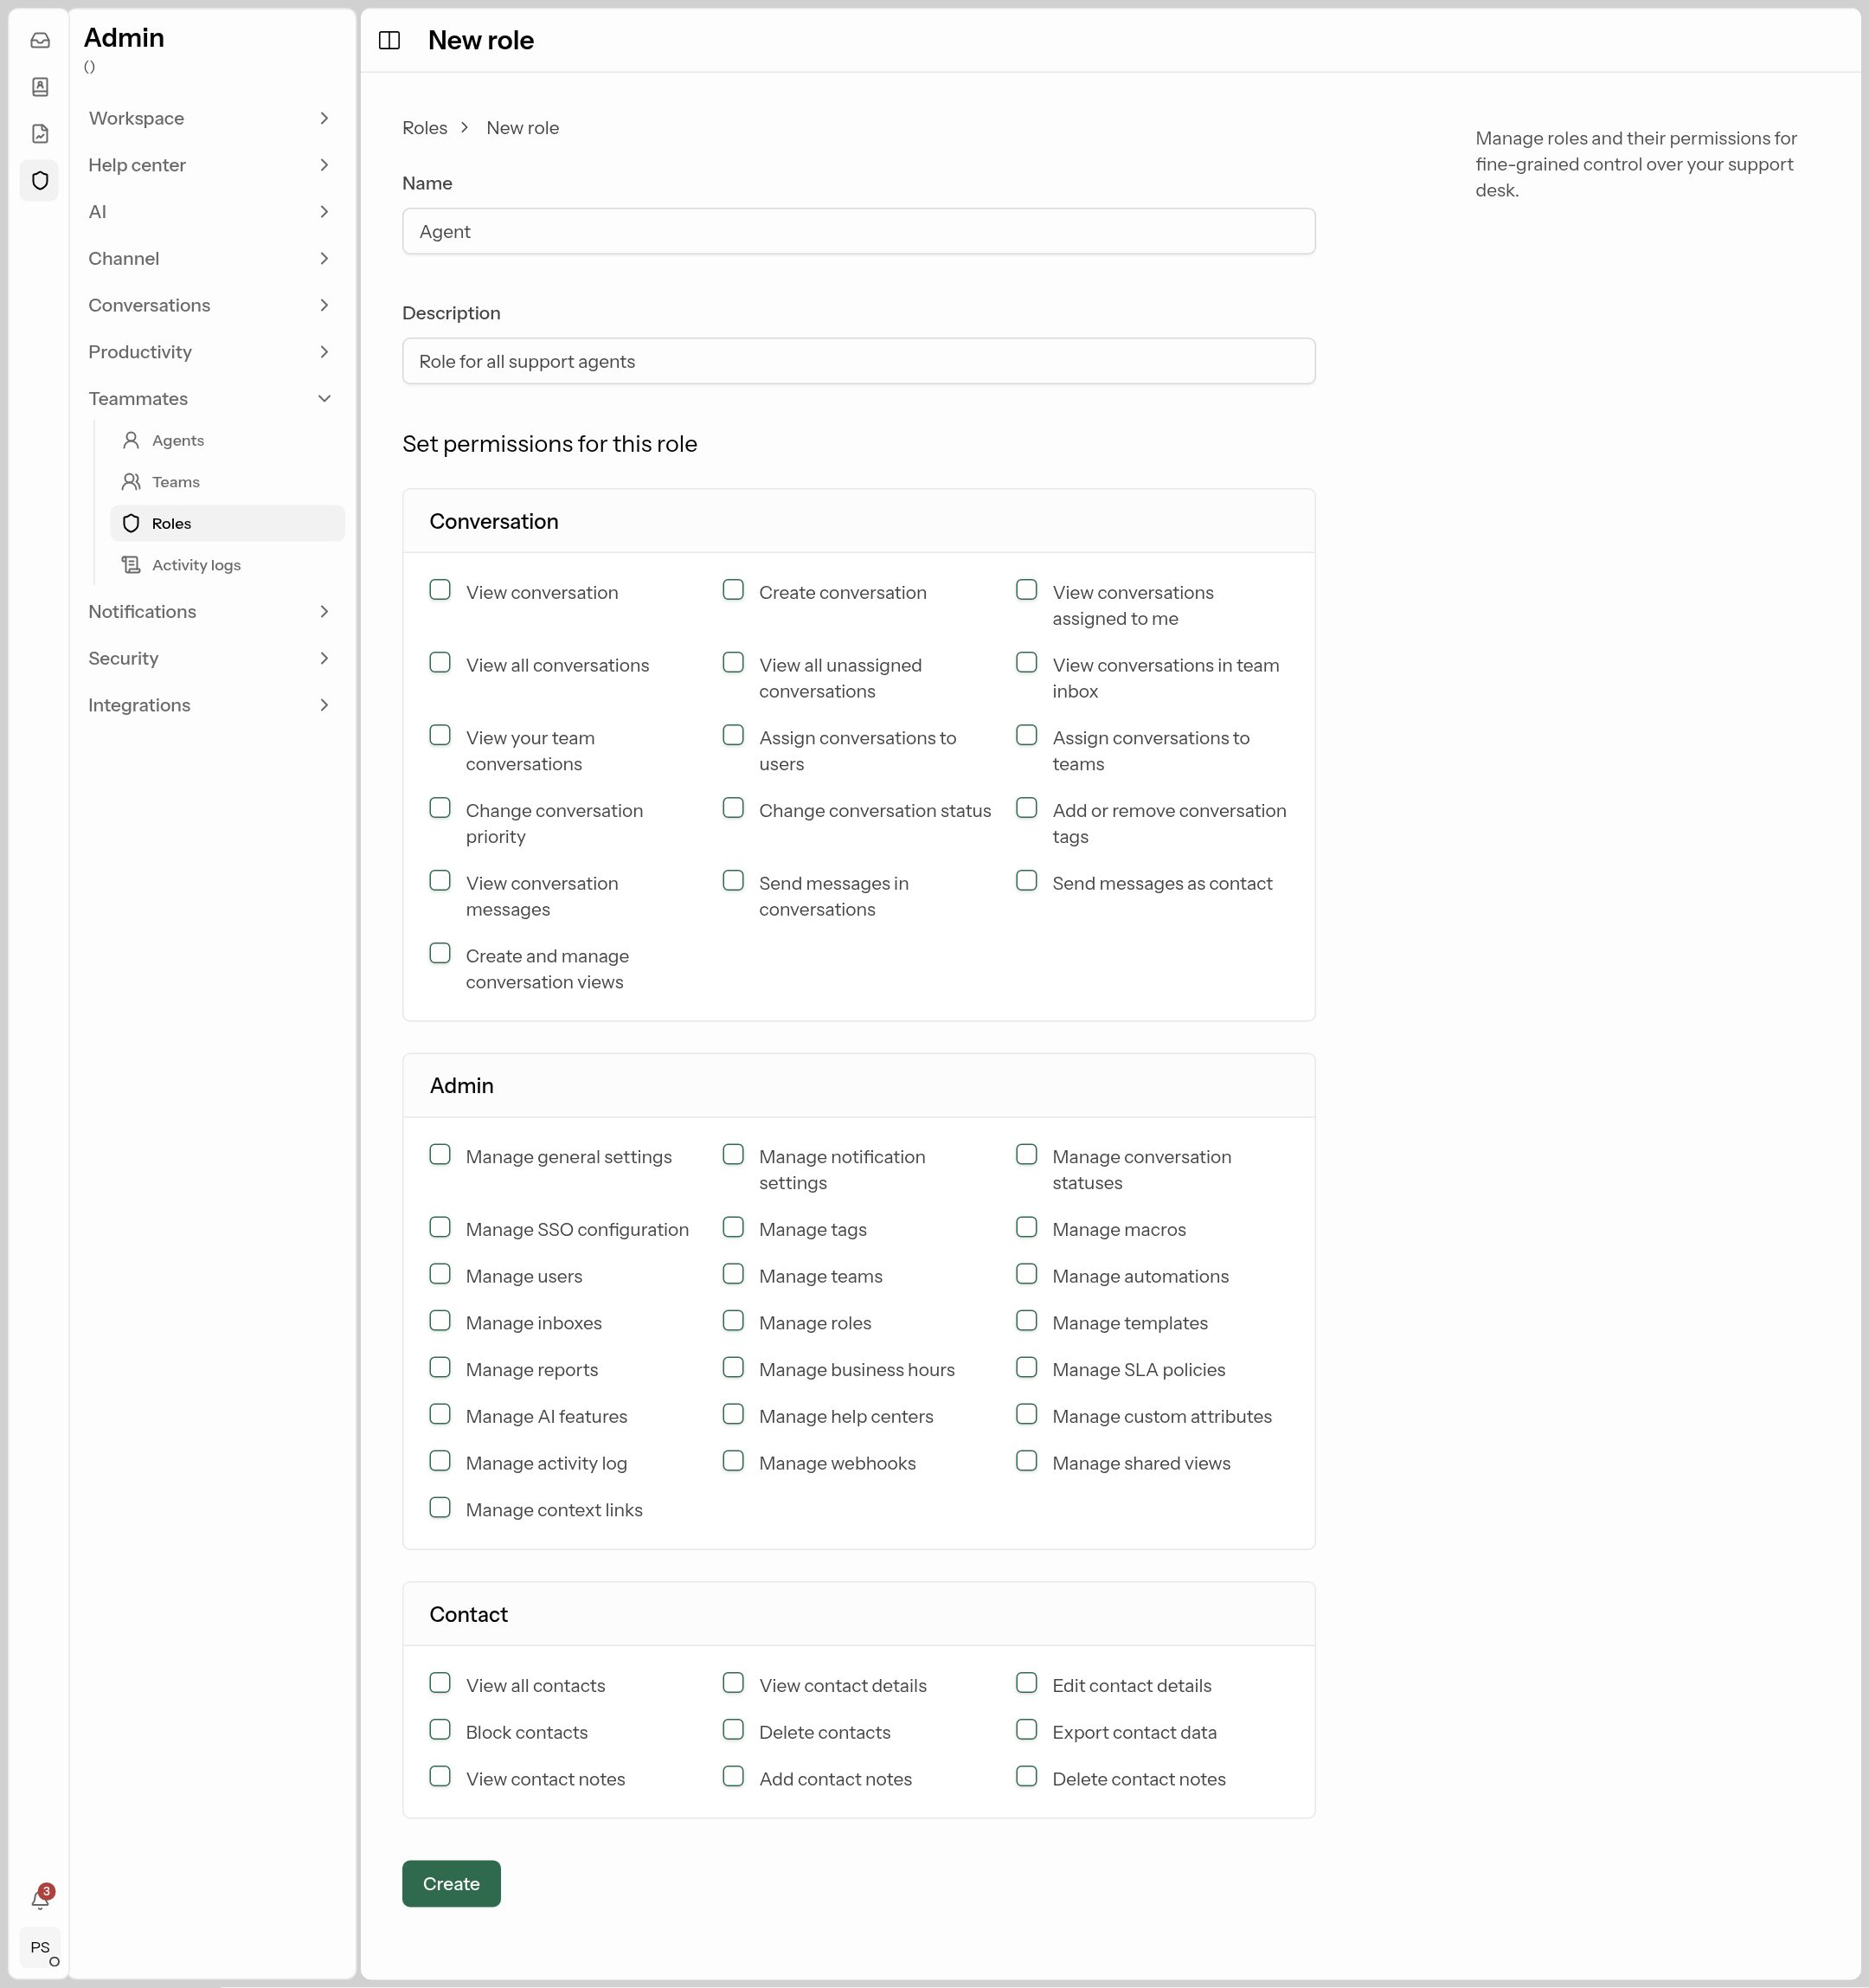Click New role breadcrumb
This screenshot has height=1988, width=1869.
(x=523, y=128)
